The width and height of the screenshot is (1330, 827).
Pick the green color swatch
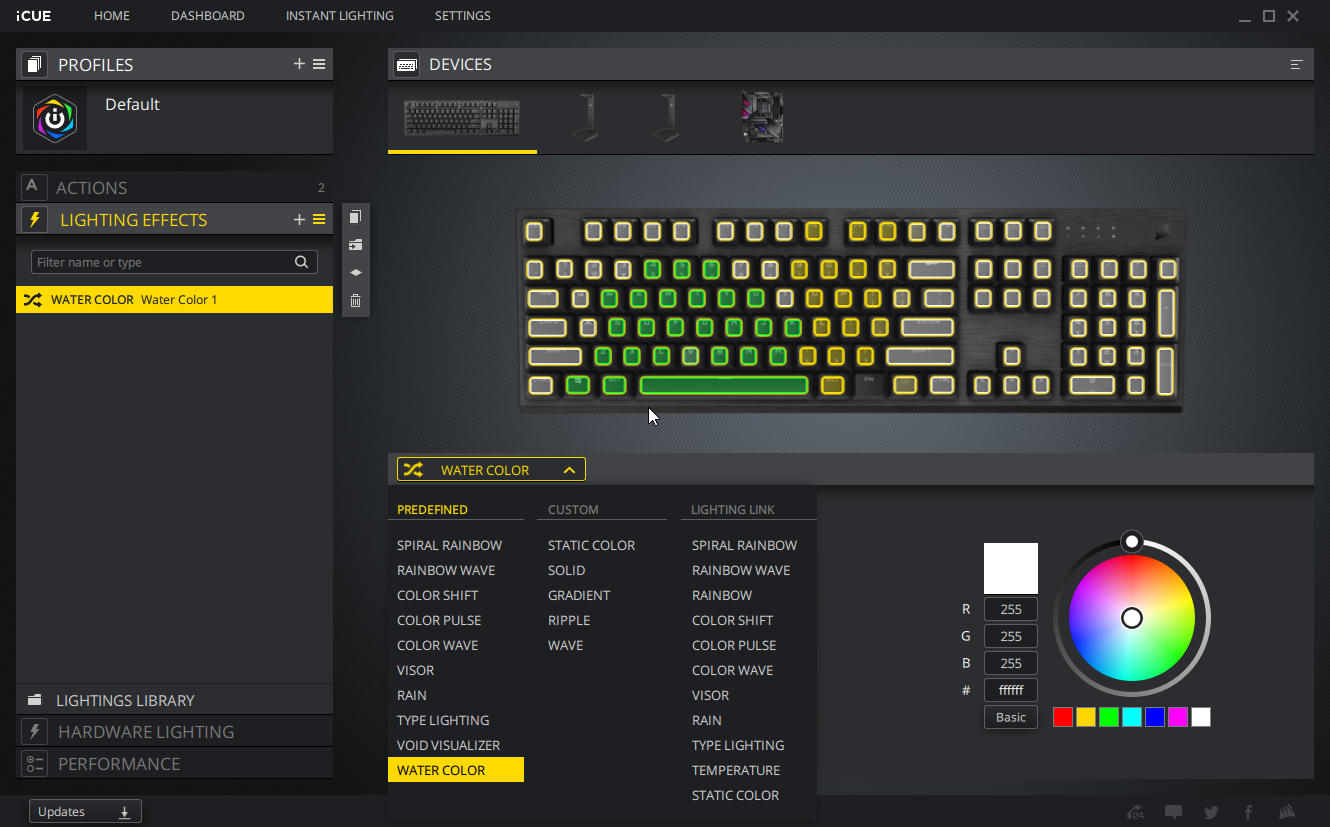(1109, 717)
